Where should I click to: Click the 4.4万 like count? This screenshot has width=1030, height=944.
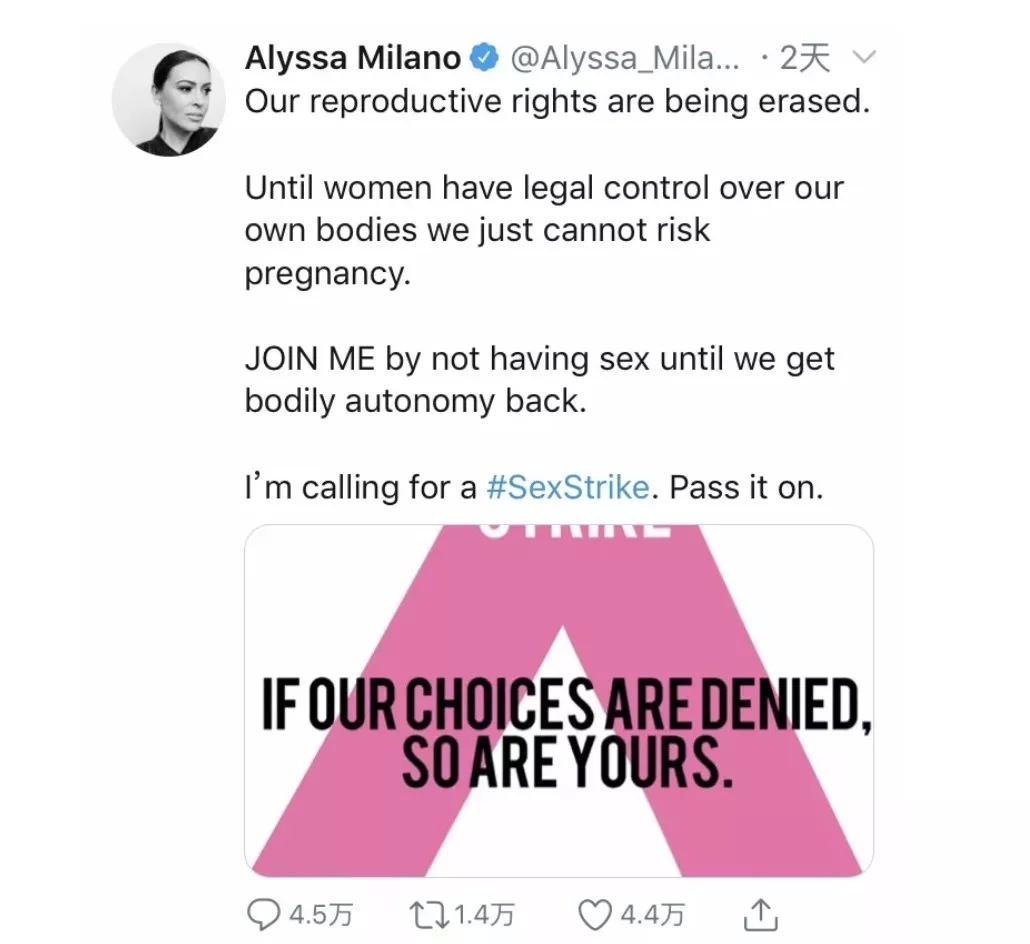653,913
